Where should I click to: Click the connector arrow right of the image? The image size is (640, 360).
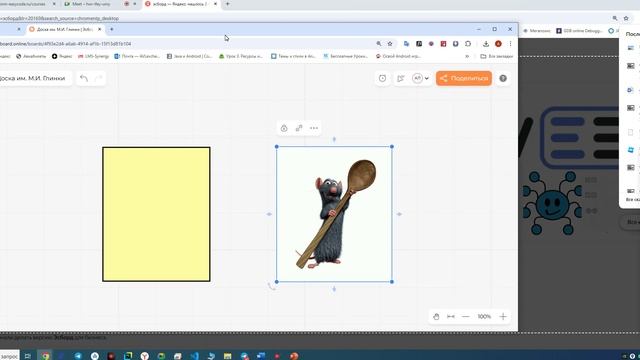pyautogui.click(x=399, y=214)
